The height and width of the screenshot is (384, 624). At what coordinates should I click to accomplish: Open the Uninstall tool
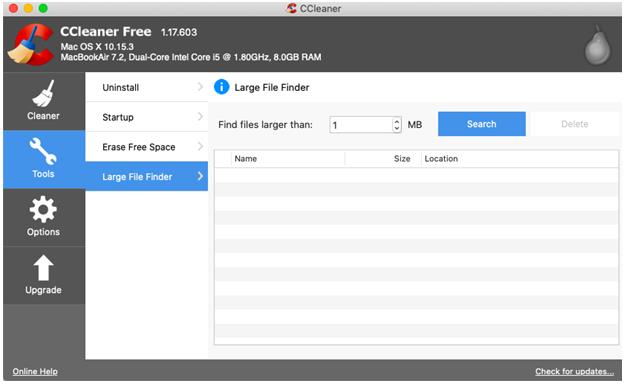(x=146, y=87)
